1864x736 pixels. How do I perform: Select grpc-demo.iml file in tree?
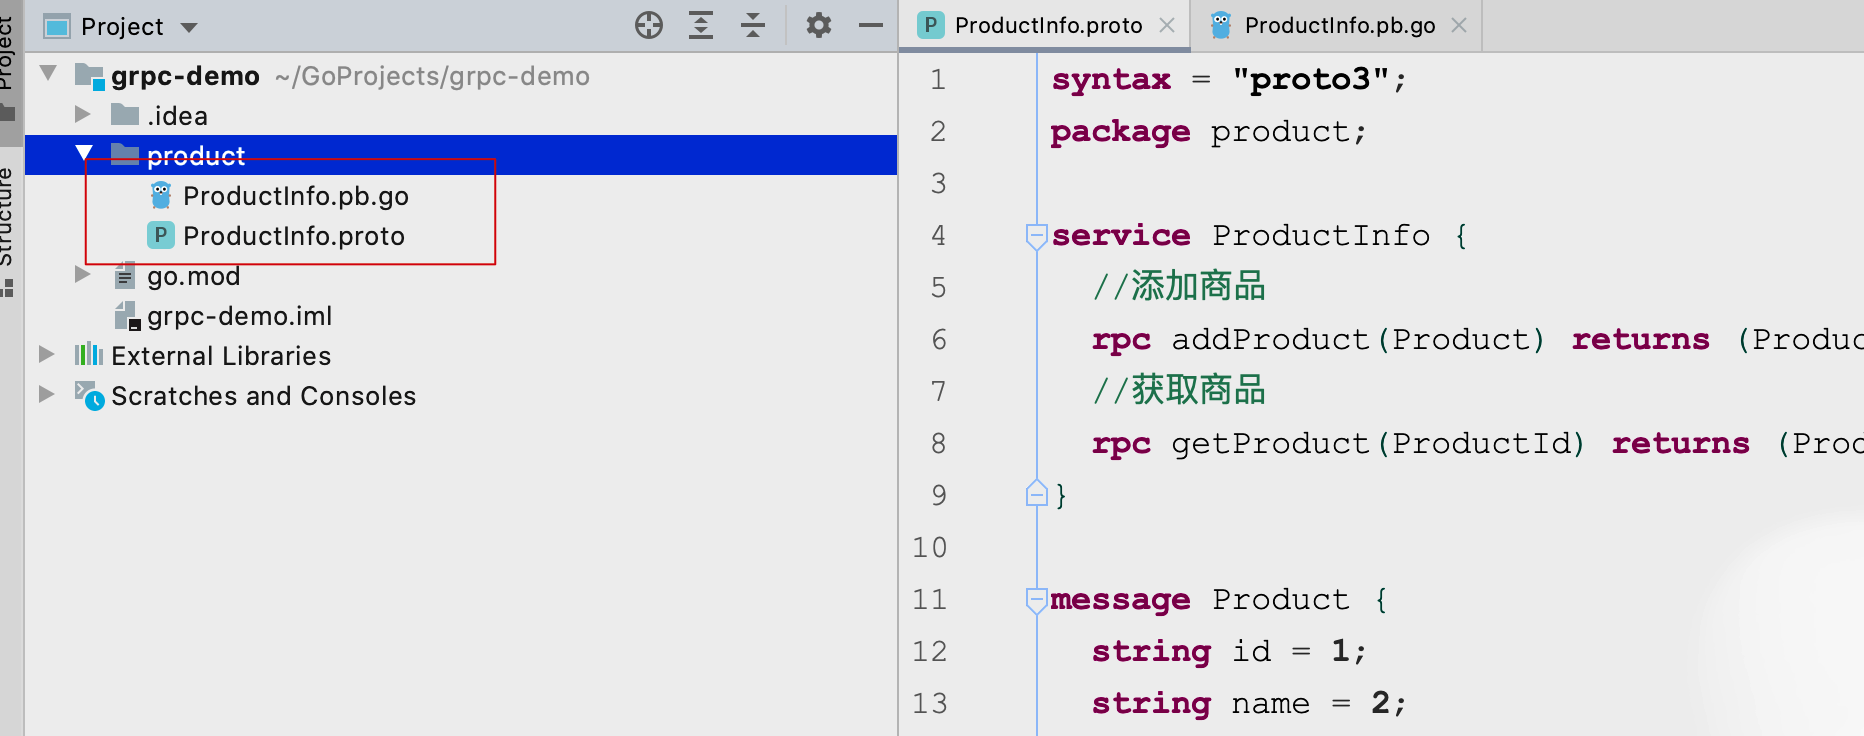point(239,316)
